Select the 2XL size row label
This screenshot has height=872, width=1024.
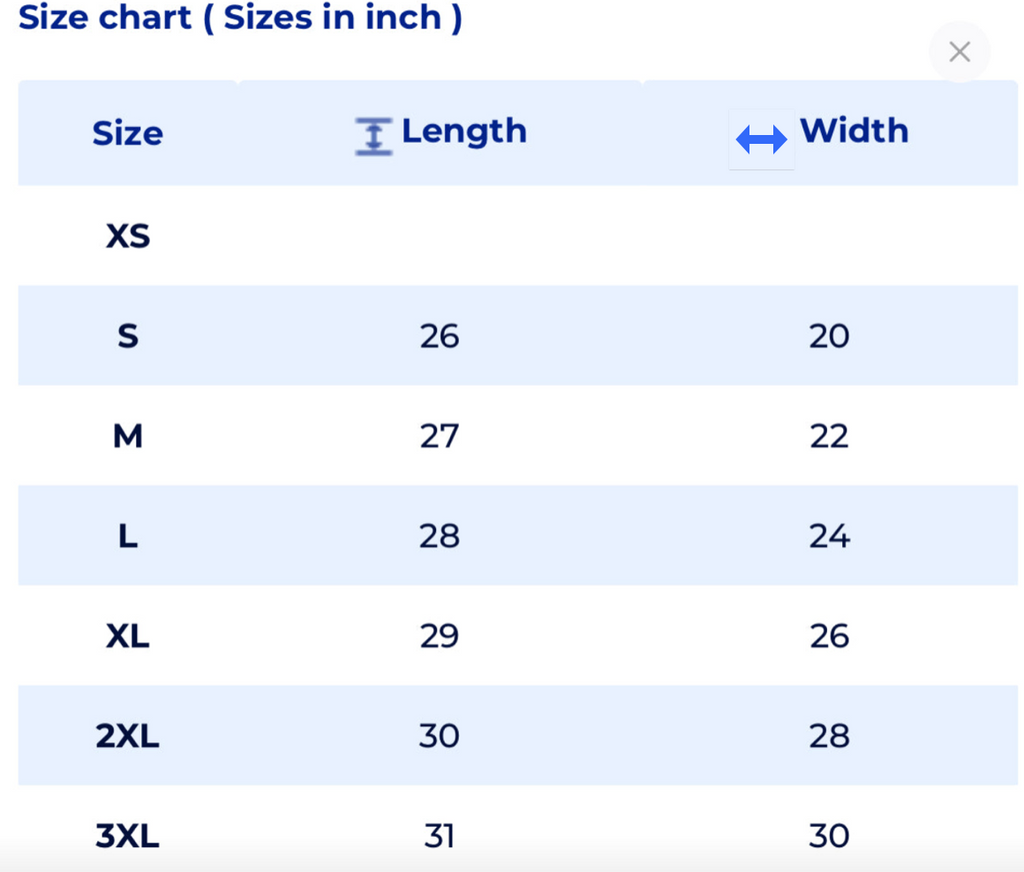point(128,736)
